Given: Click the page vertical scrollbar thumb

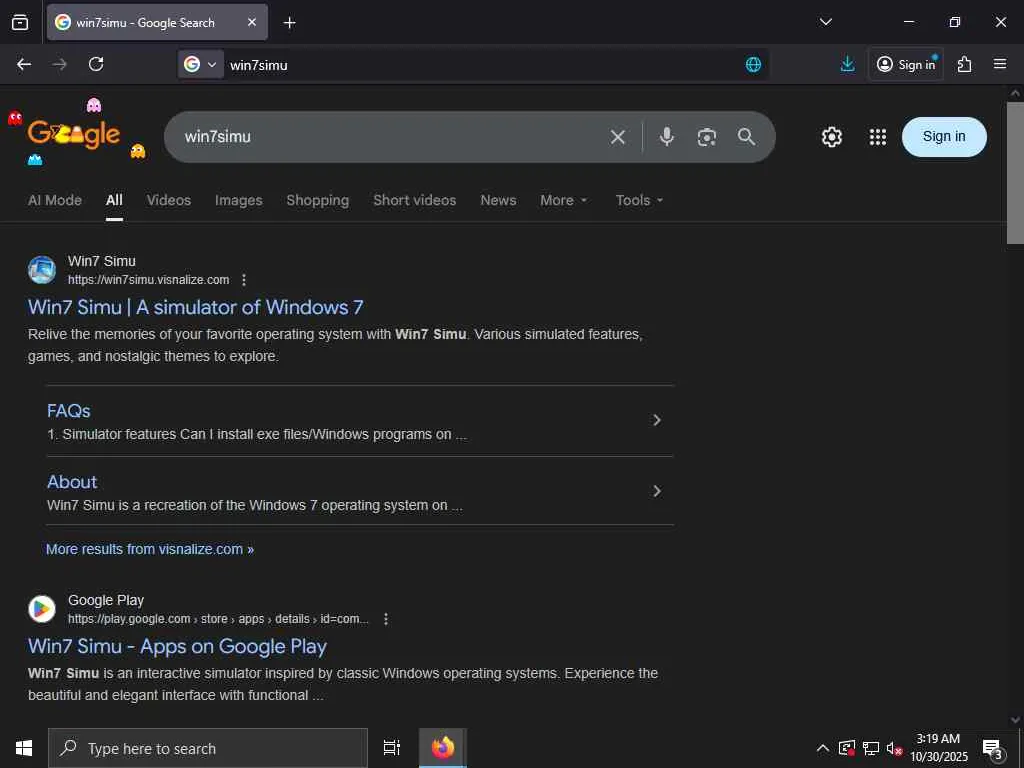Looking at the screenshot, I should point(1015,172).
